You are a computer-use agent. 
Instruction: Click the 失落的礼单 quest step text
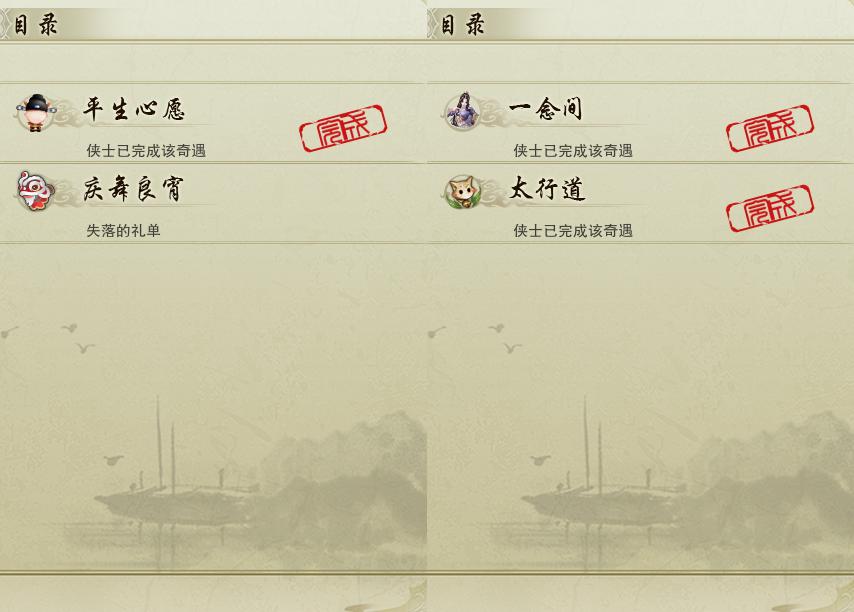(x=123, y=231)
